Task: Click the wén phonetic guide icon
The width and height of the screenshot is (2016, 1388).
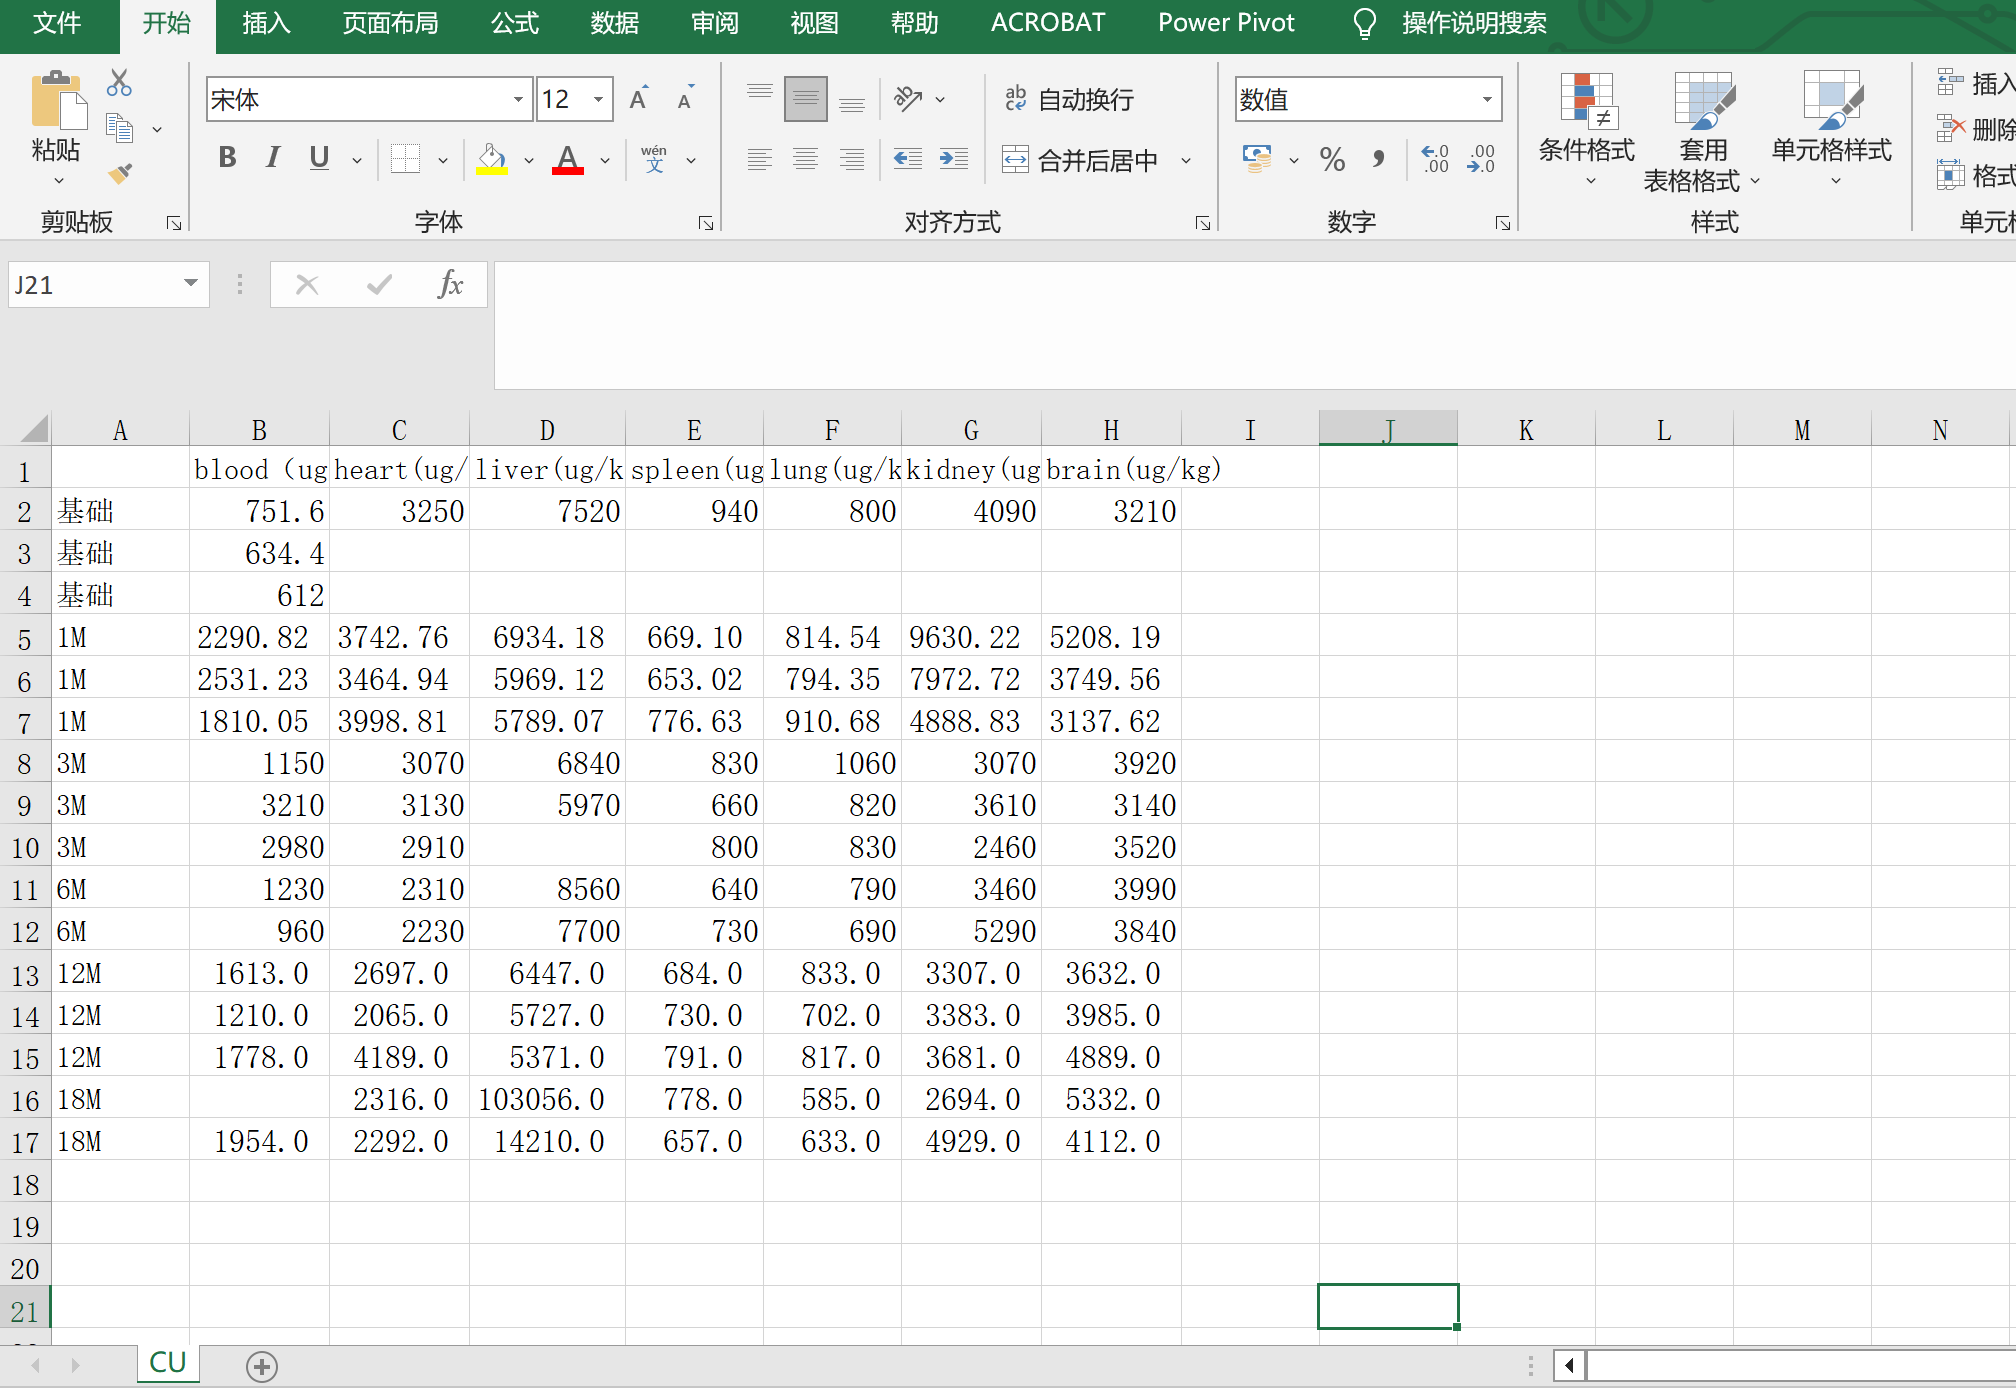Action: pyautogui.click(x=654, y=159)
